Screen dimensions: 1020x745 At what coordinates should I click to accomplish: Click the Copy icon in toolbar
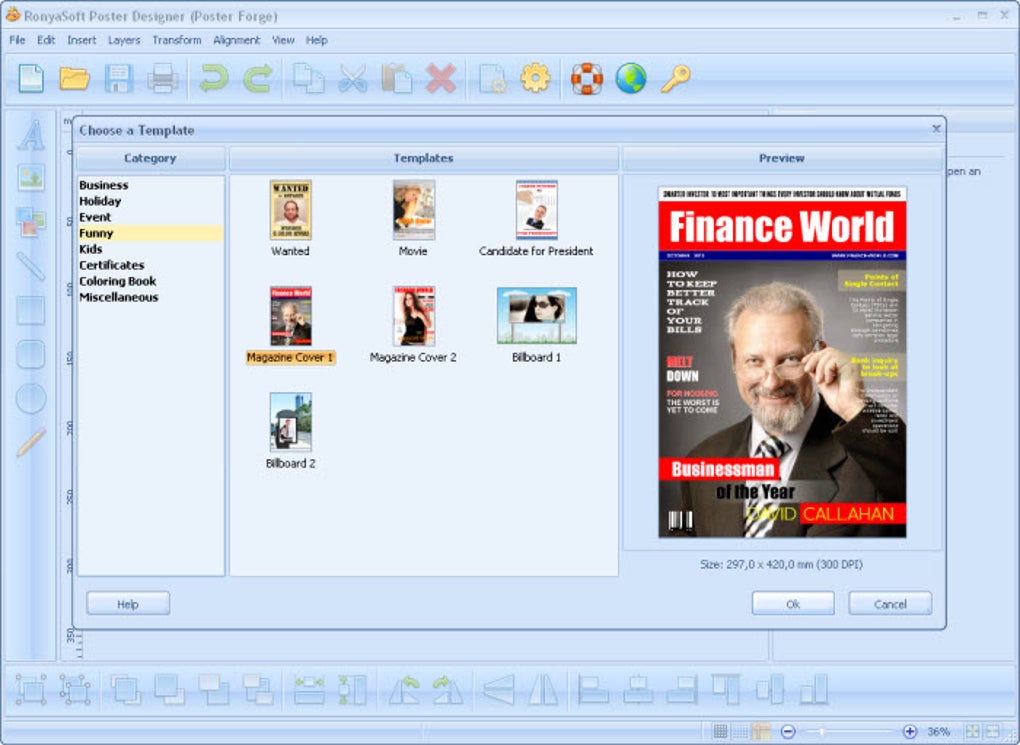(x=308, y=79)
